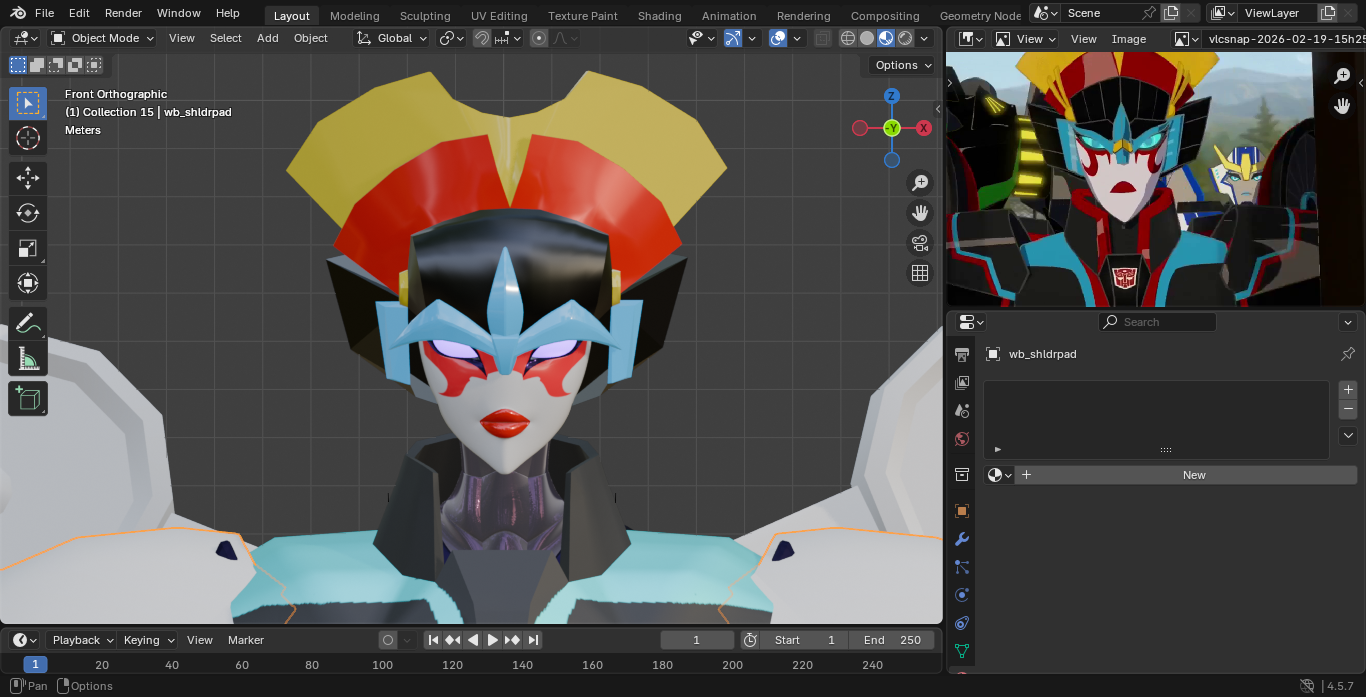Open the Particles properties tab
The image size is (1366, 697).
tap(962, 567)
